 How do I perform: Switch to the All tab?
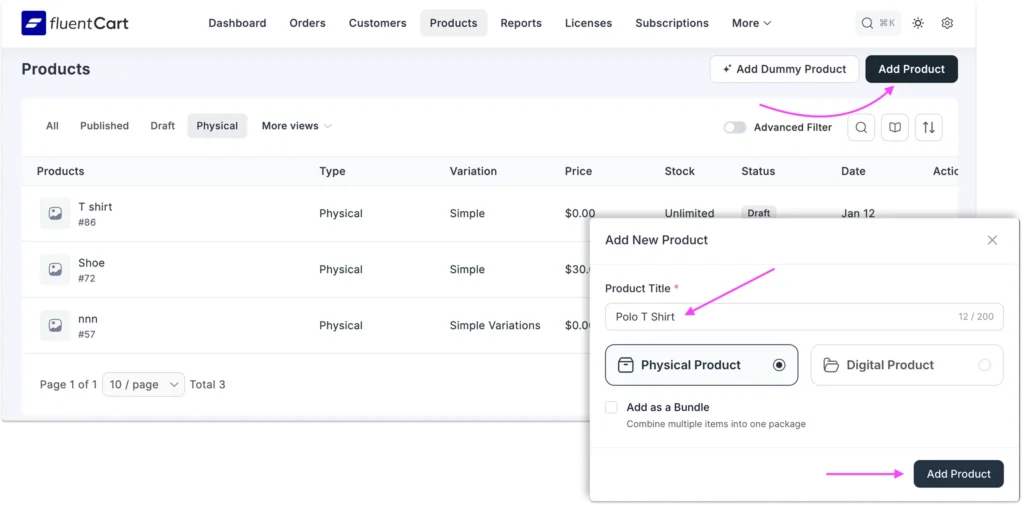click(52, 125)
